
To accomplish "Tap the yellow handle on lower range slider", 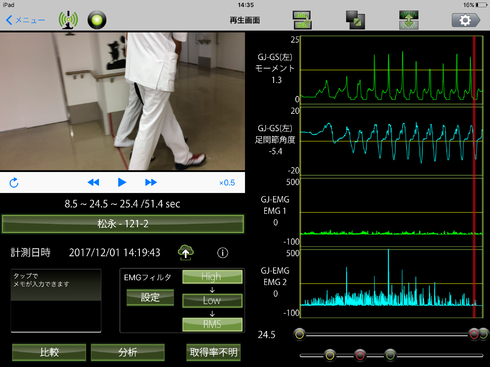I will (330, 355).
